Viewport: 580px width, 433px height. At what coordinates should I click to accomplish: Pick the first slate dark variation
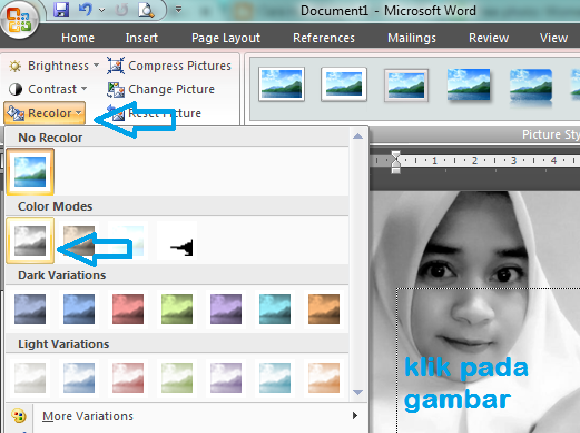pyautogui.click(x=30, y=309)
